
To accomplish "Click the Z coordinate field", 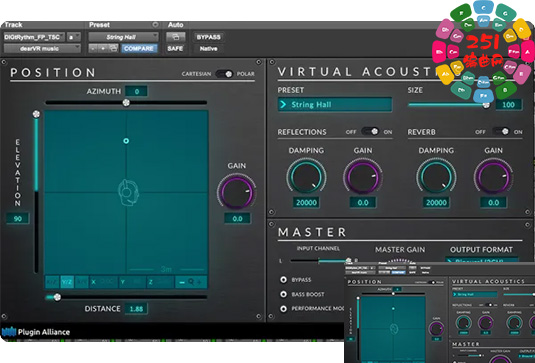I will pyautogui.click(x=160, y=282).
